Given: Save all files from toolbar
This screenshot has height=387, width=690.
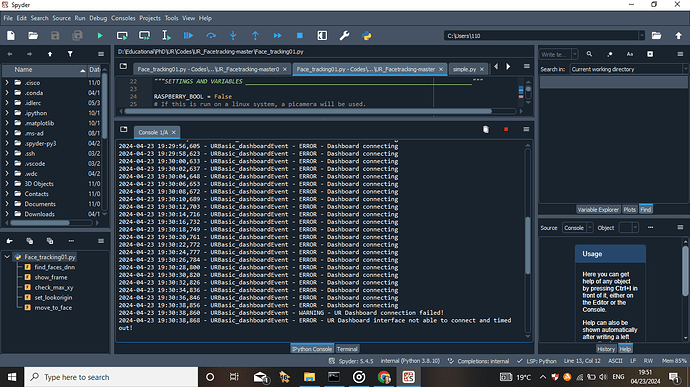Looking at the screenshot, I should click(x=77, y=36).
